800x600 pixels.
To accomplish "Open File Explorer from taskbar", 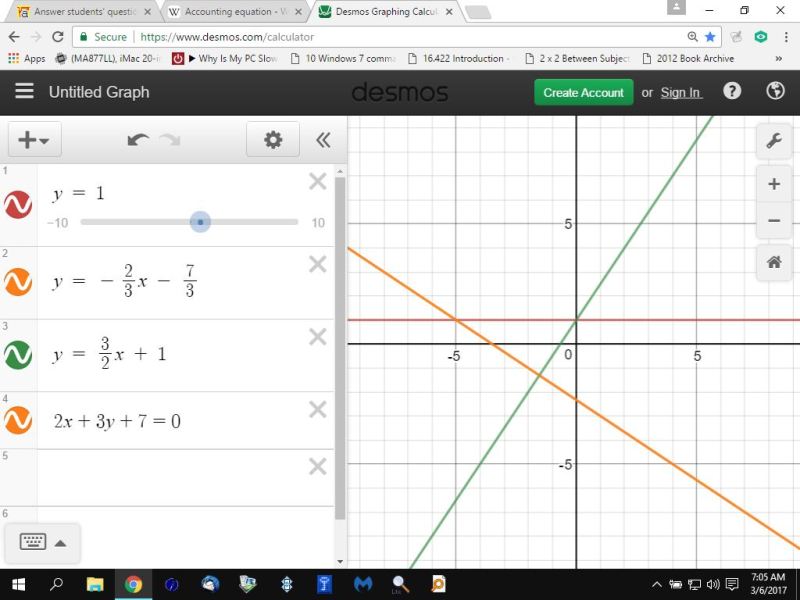I will point(95,585).
